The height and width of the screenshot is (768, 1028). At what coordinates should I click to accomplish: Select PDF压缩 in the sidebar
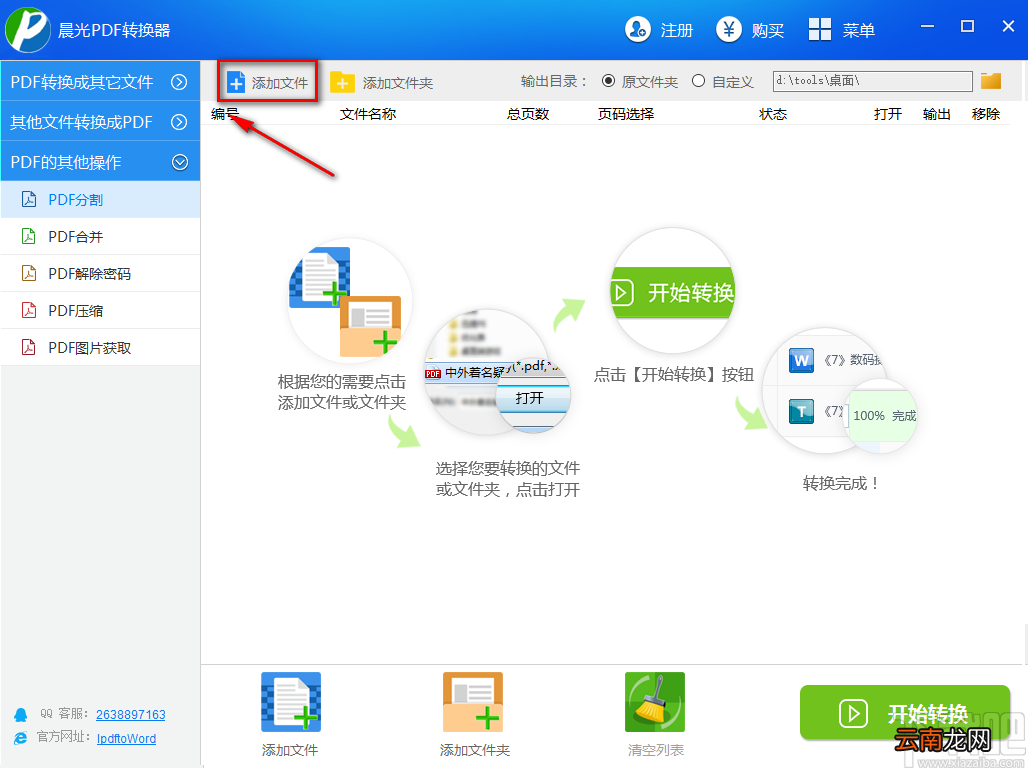pos(100,310)
